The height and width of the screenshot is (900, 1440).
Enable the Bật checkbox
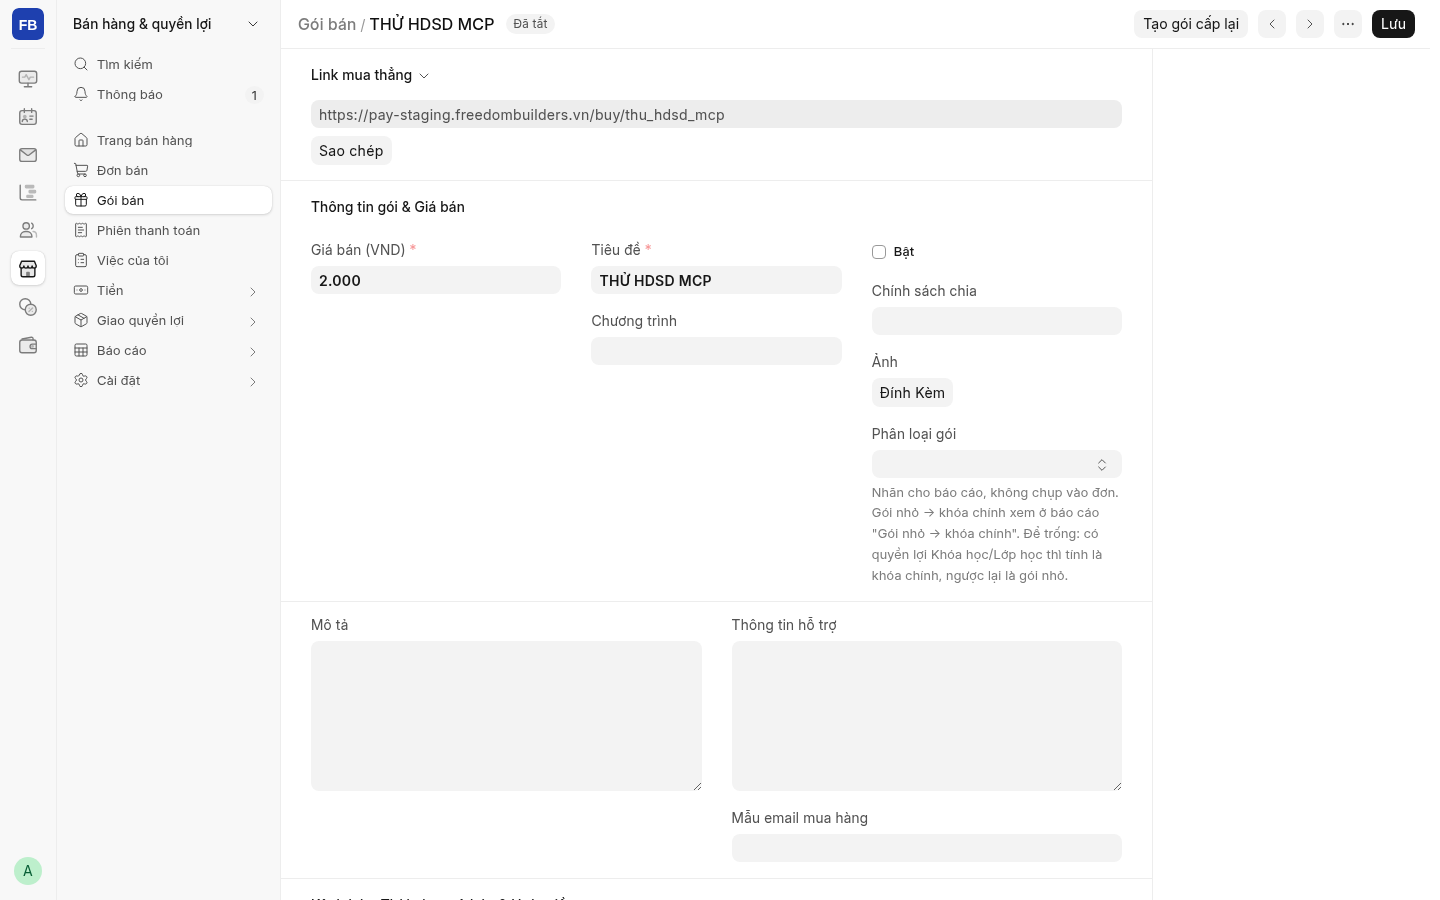(x=879, y=252)
